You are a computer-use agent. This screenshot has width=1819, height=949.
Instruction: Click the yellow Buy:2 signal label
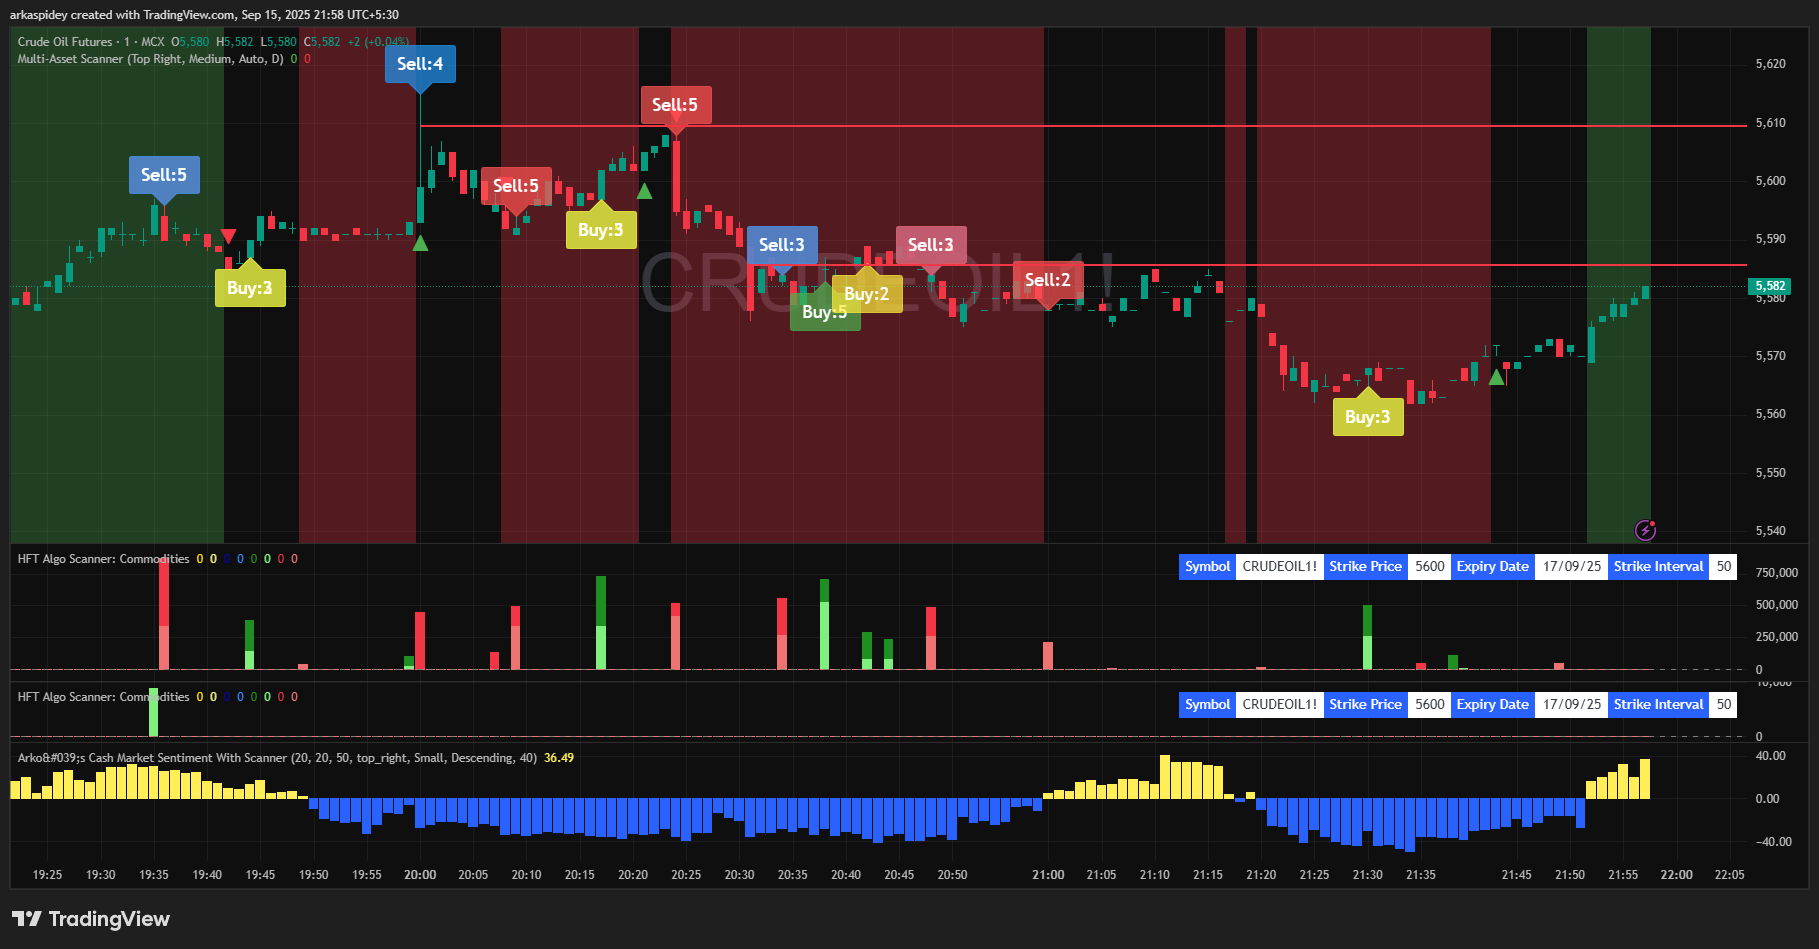point(866,294)
